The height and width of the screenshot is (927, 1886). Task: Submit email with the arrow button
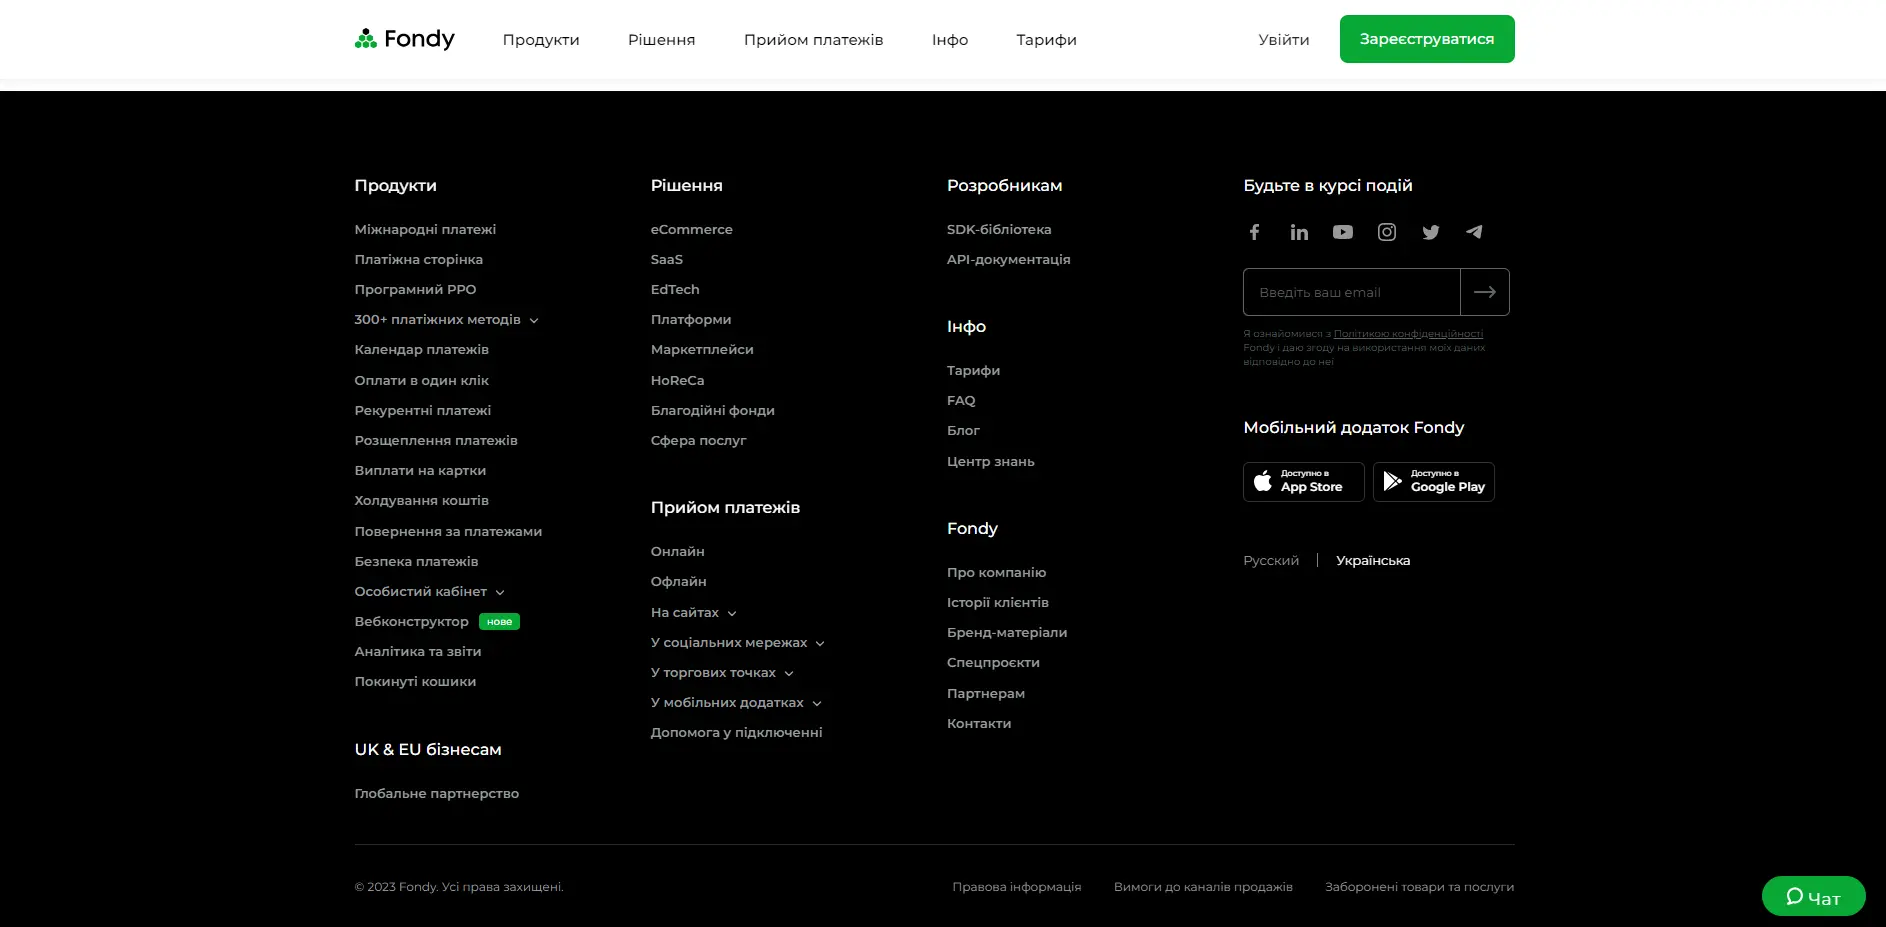point(1485,292)
